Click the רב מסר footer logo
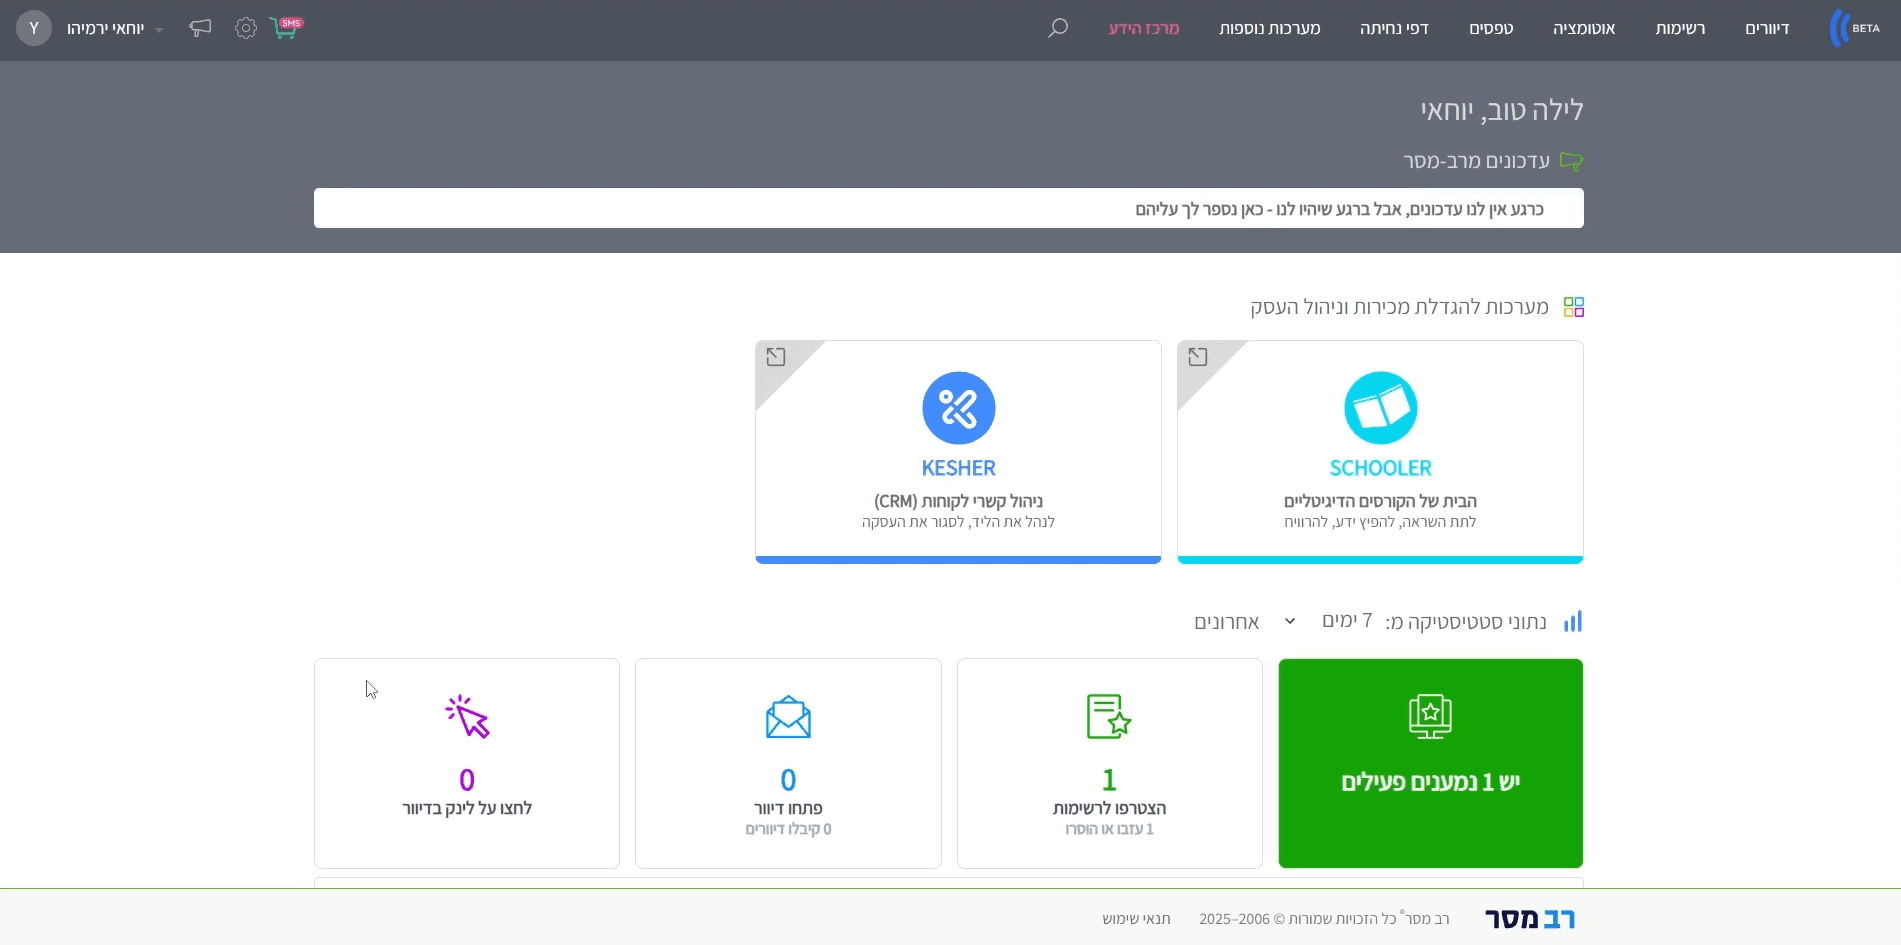This screenshot has height=945, width=1901. point(1530,919)
